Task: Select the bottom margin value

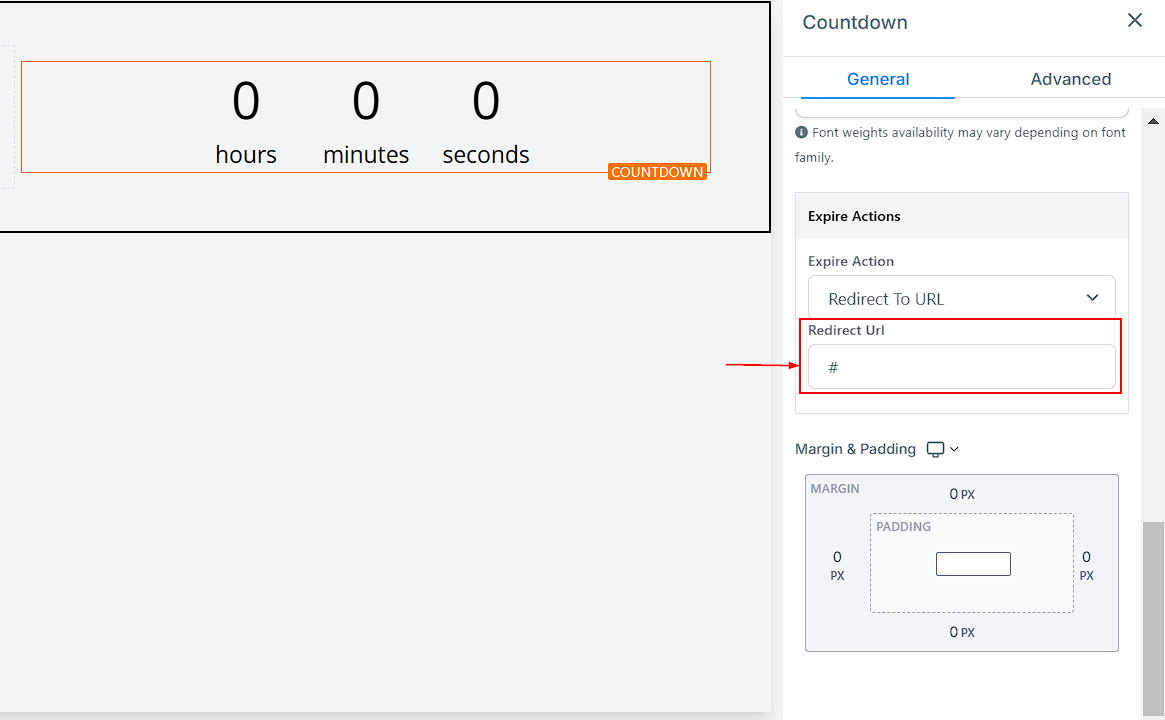Action: [x=954, y=632]
